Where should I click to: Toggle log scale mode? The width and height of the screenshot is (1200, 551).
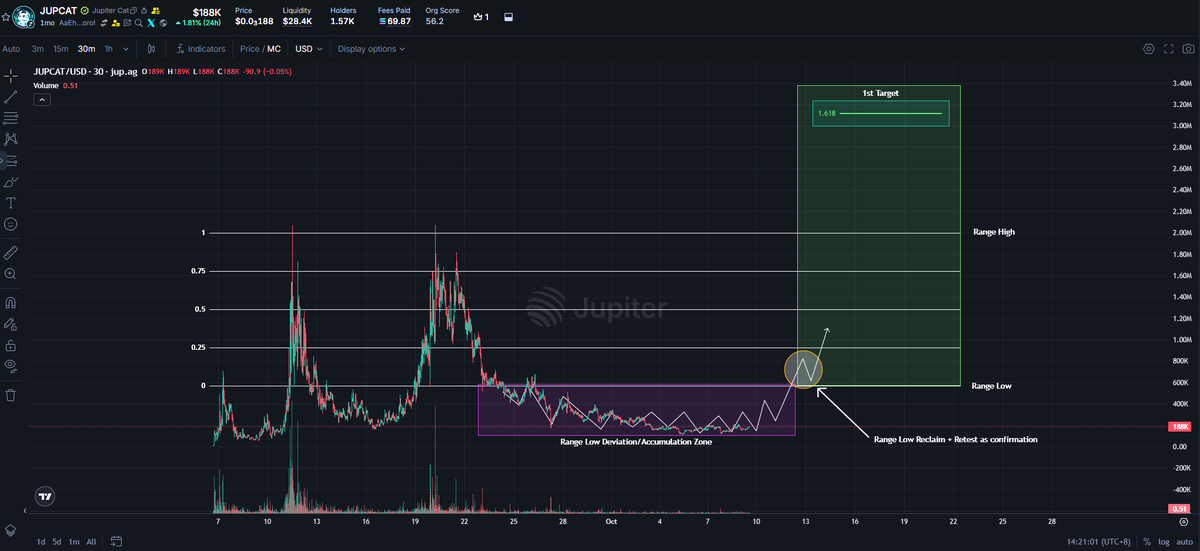pyautogui.click(x=1163, y=541)
